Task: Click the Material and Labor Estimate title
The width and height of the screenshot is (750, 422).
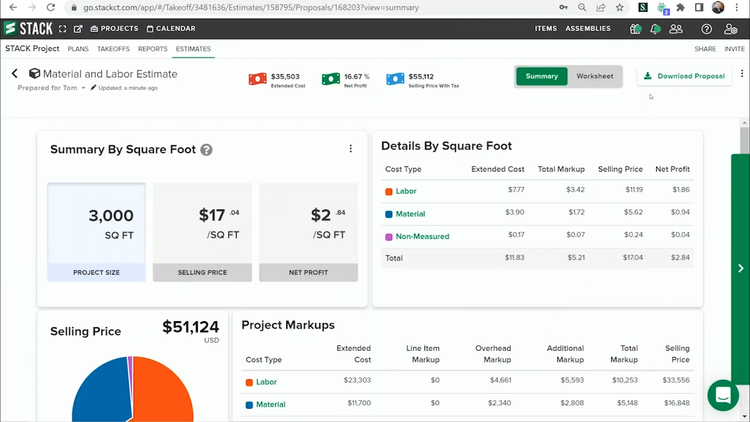Action: click(110, 74)
